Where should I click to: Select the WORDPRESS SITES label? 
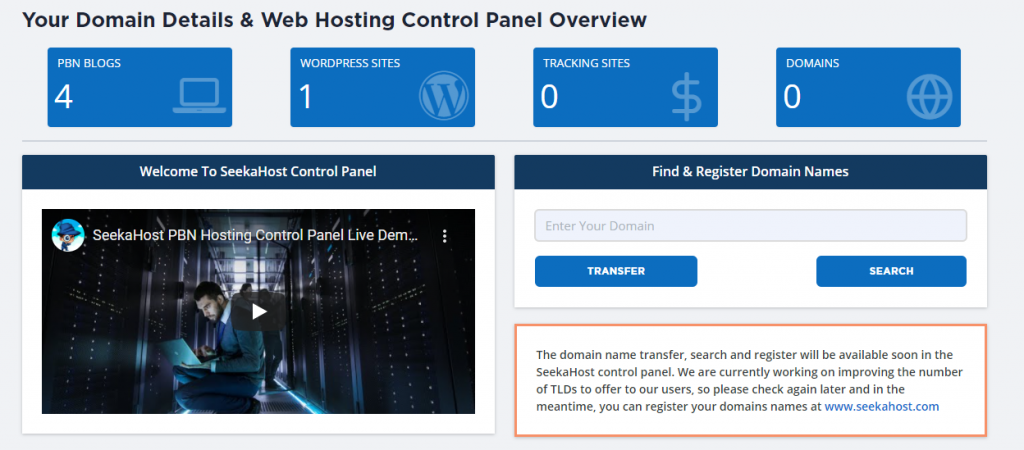(350, 63)
